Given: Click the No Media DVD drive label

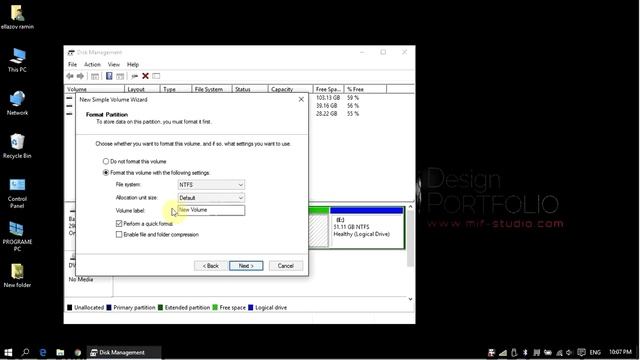Looking at the screenshot, I should [81, 280].
